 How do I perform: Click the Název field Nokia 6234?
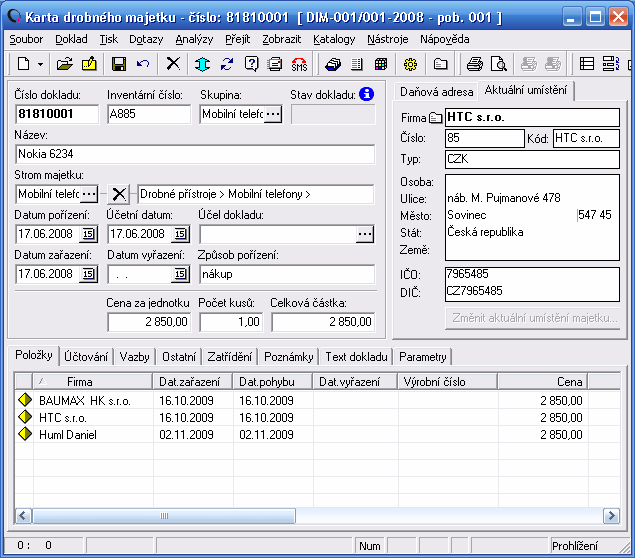coord(195,154)
